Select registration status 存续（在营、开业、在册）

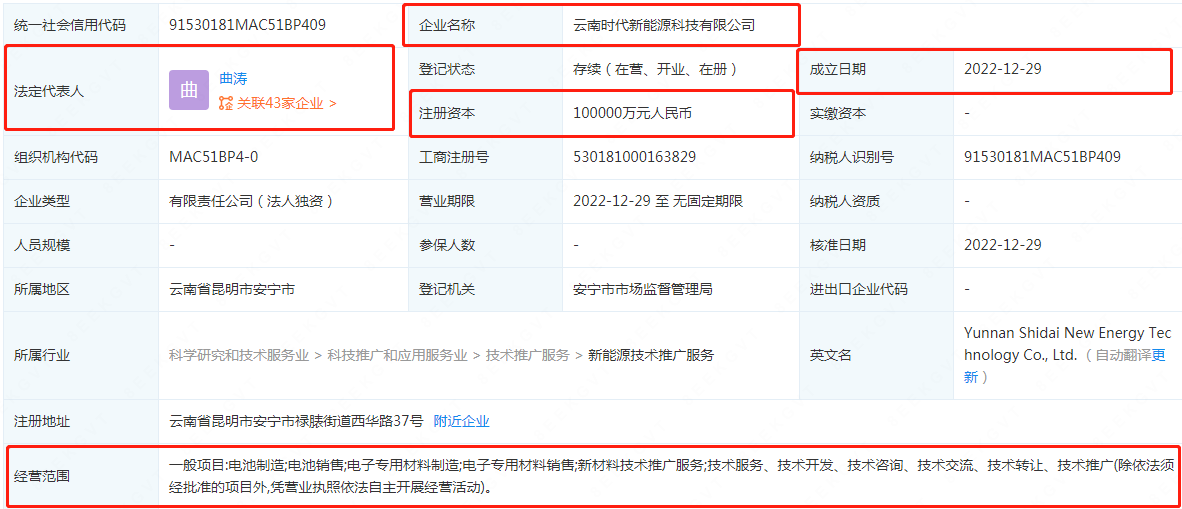click(x=654, y=69)
